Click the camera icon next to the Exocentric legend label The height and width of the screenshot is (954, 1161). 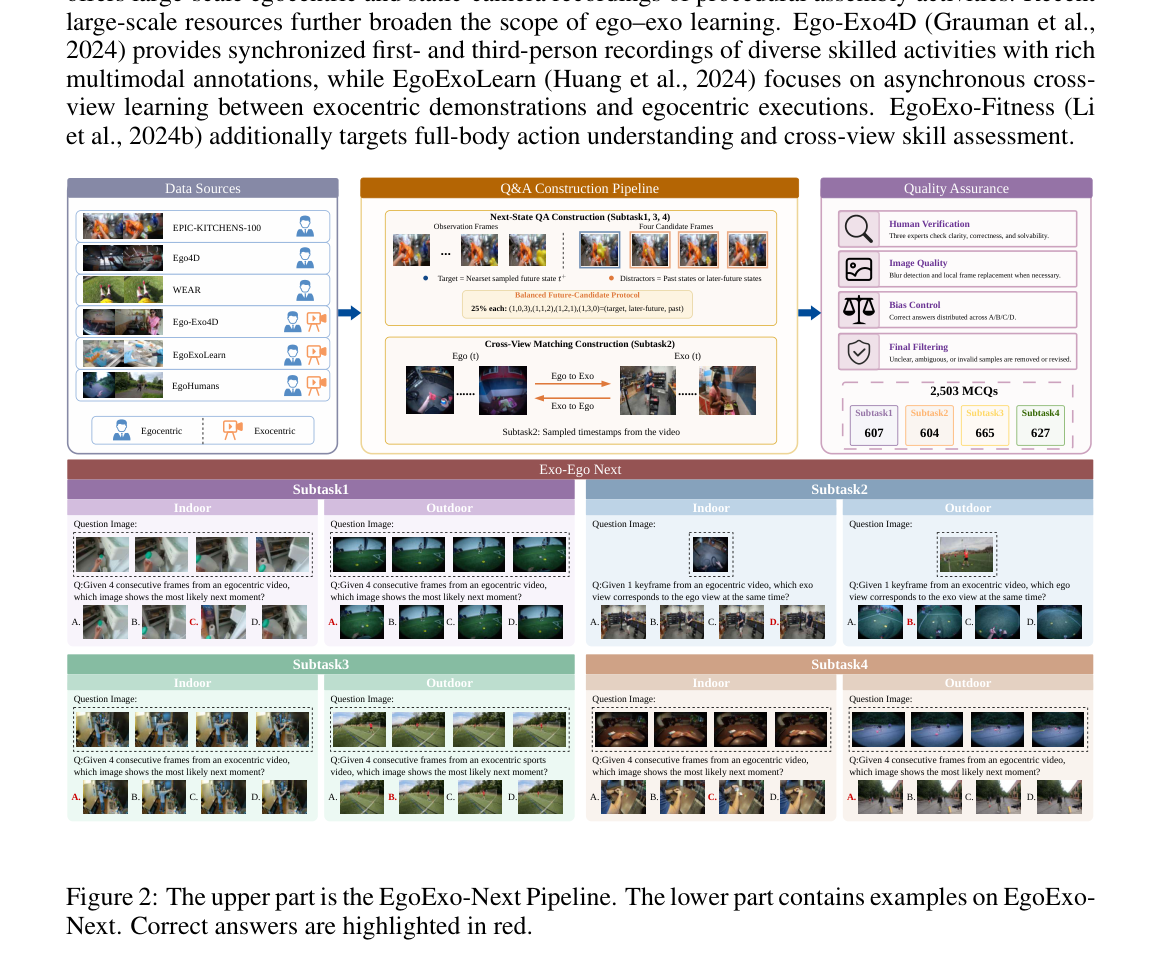tap(232, 430)
